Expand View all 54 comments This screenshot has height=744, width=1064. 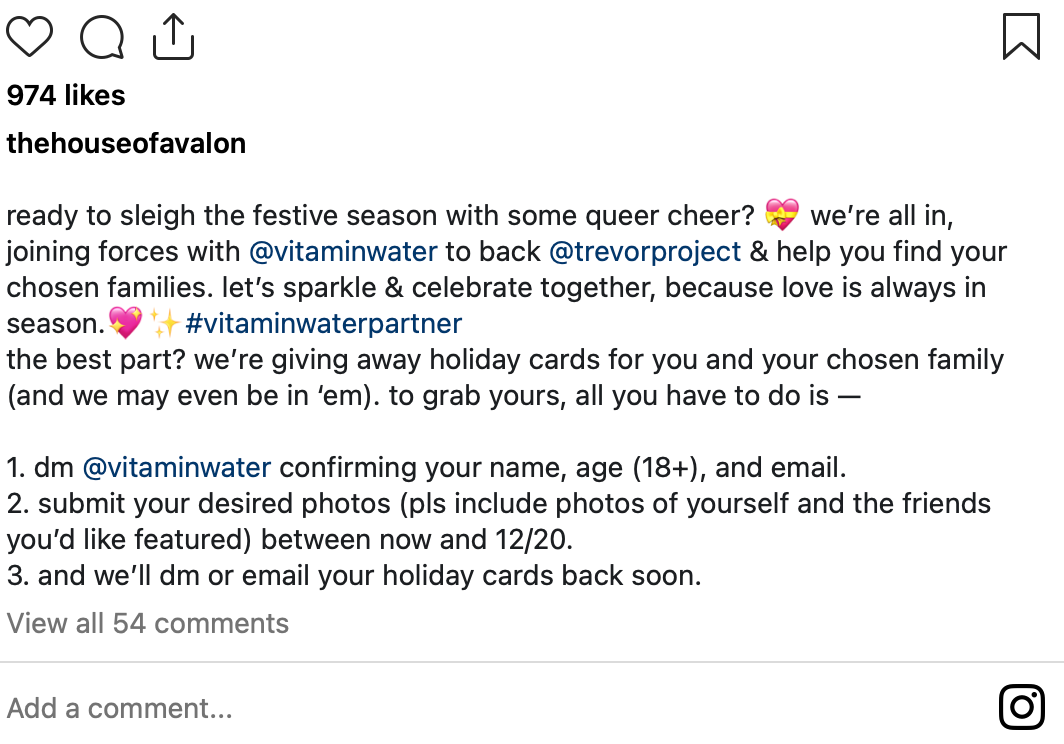[148, 623]
